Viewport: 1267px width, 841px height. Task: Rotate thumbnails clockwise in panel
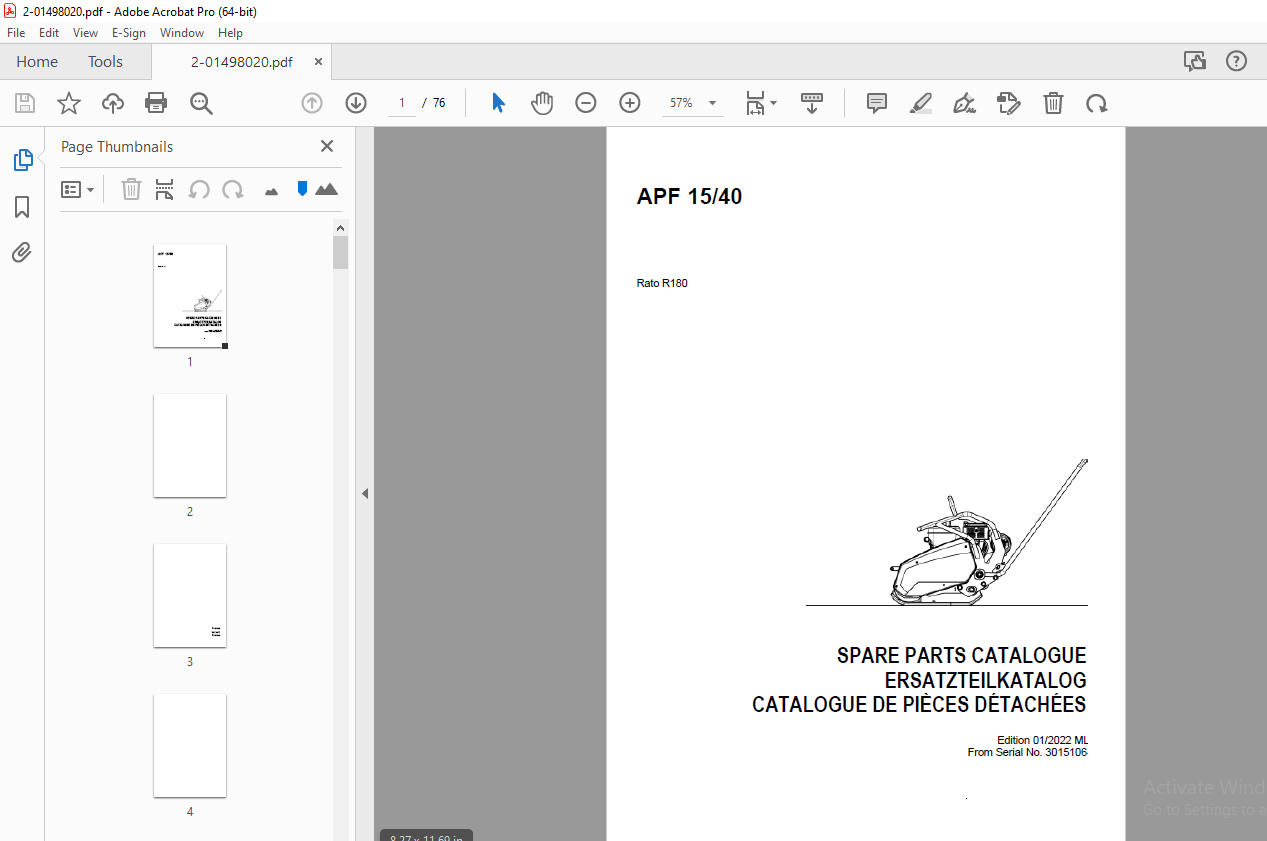233,189
